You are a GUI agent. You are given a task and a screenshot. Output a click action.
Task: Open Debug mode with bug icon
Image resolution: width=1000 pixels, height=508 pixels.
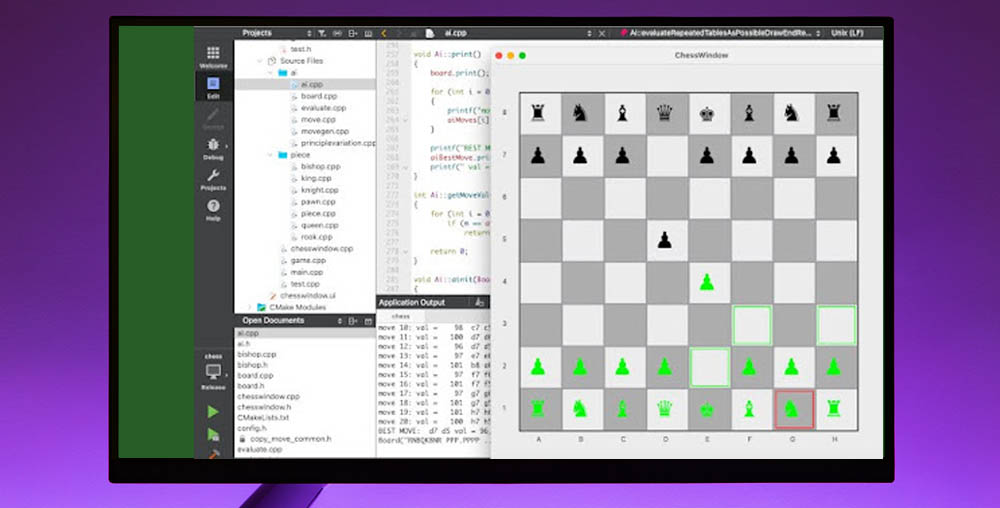pos(212,148)
